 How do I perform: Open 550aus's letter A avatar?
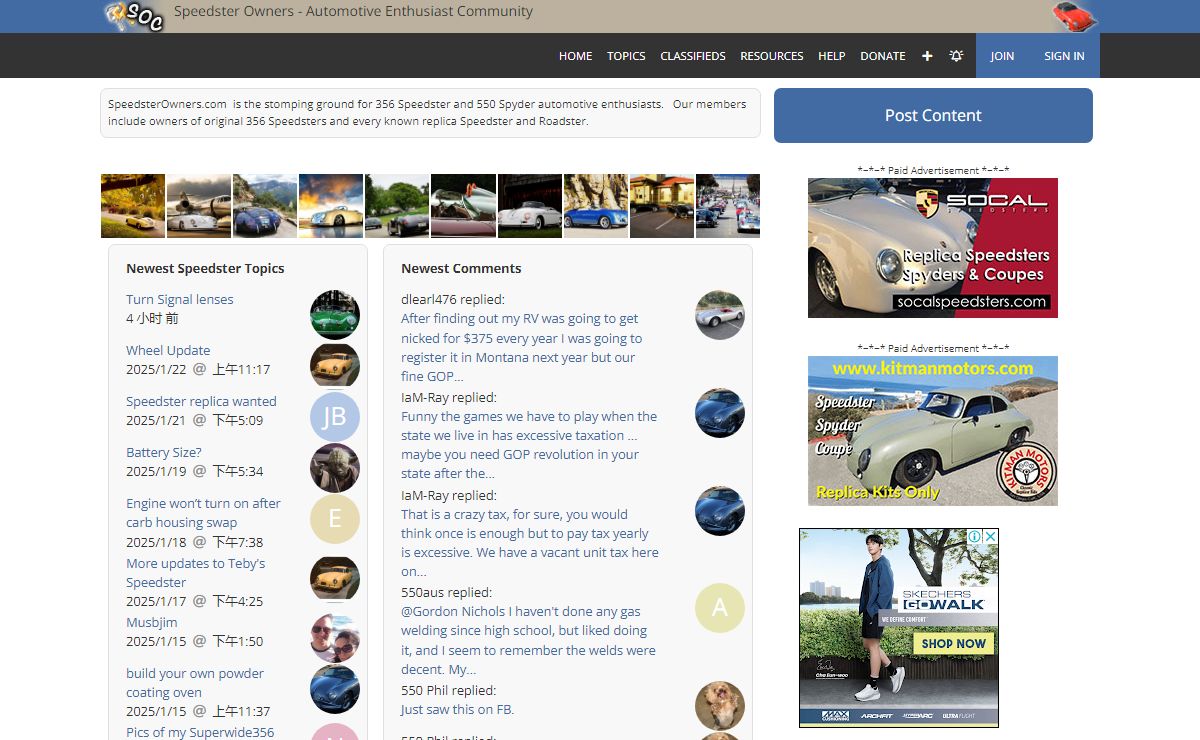coord(720,608)
